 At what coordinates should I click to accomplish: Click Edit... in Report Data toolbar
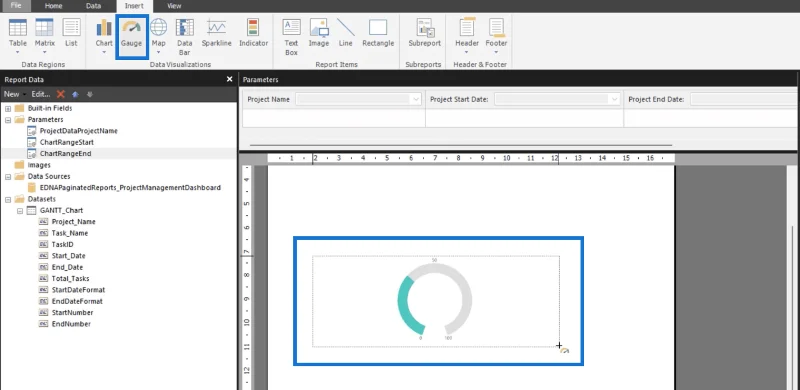click(x=41, y=94)
